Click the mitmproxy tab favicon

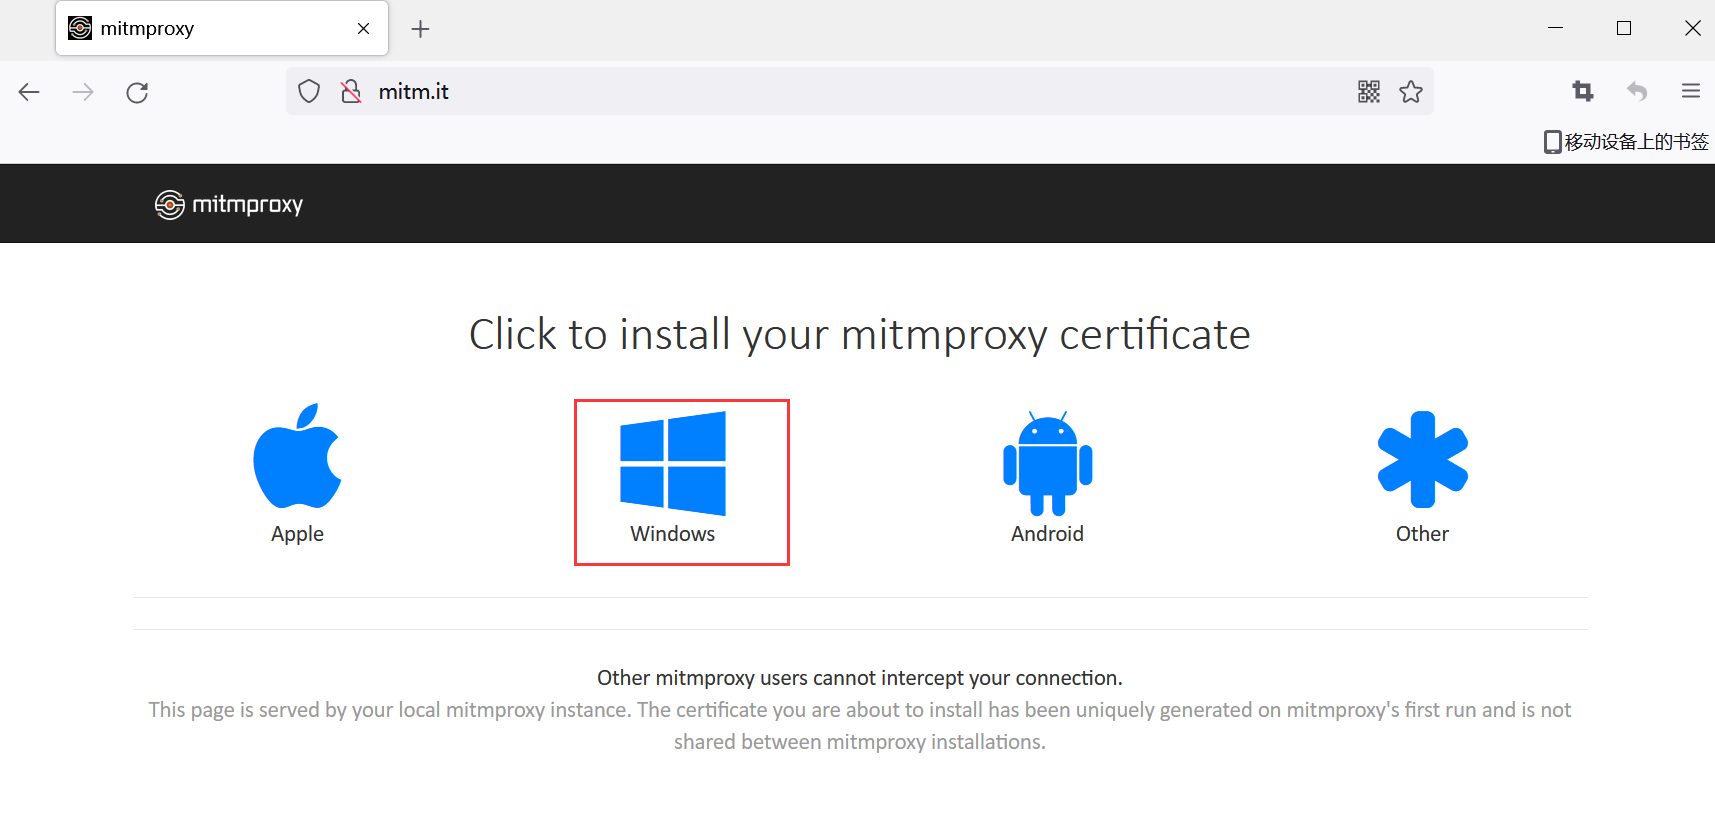tap(80, 28)
